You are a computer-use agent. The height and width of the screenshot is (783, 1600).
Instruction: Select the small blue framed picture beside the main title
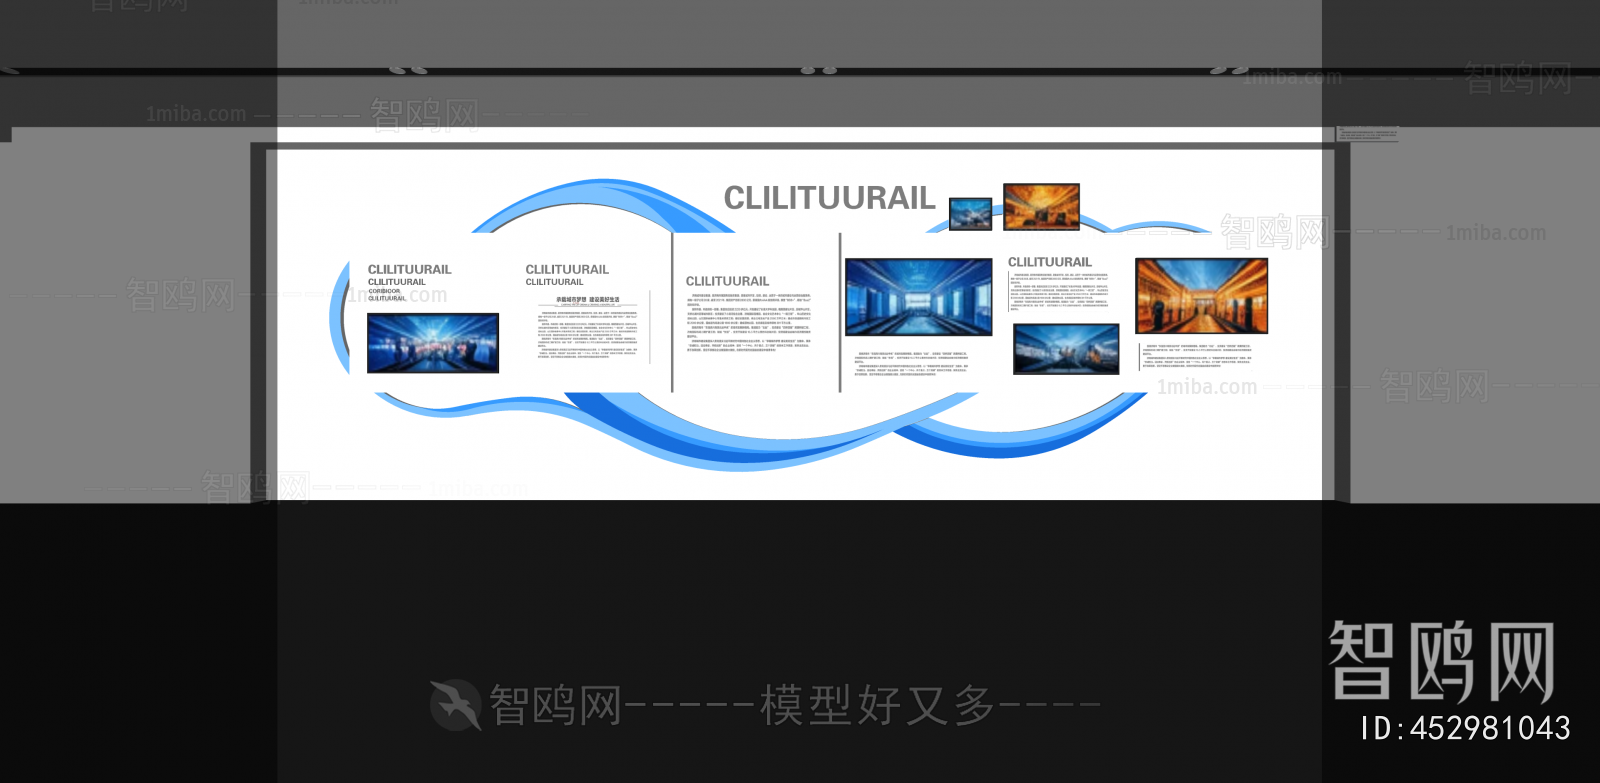pos(970,214)
